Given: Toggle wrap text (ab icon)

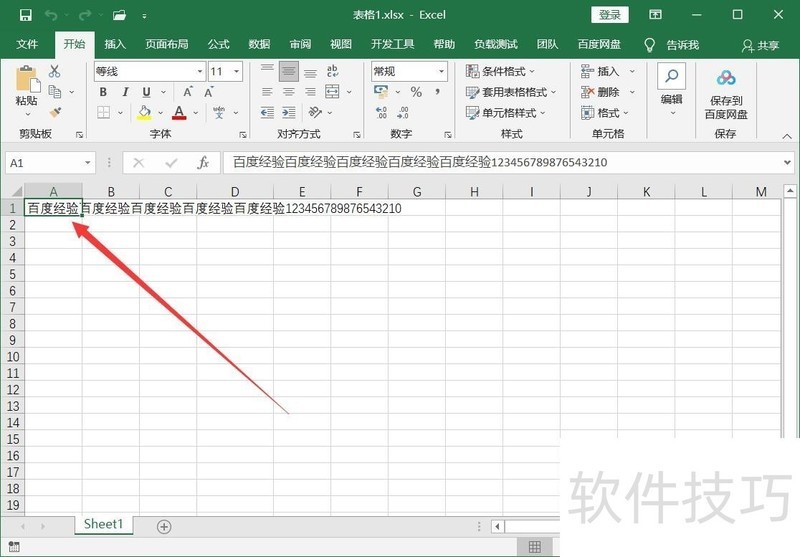Looking at the screenshot, I should pos(332,71).
